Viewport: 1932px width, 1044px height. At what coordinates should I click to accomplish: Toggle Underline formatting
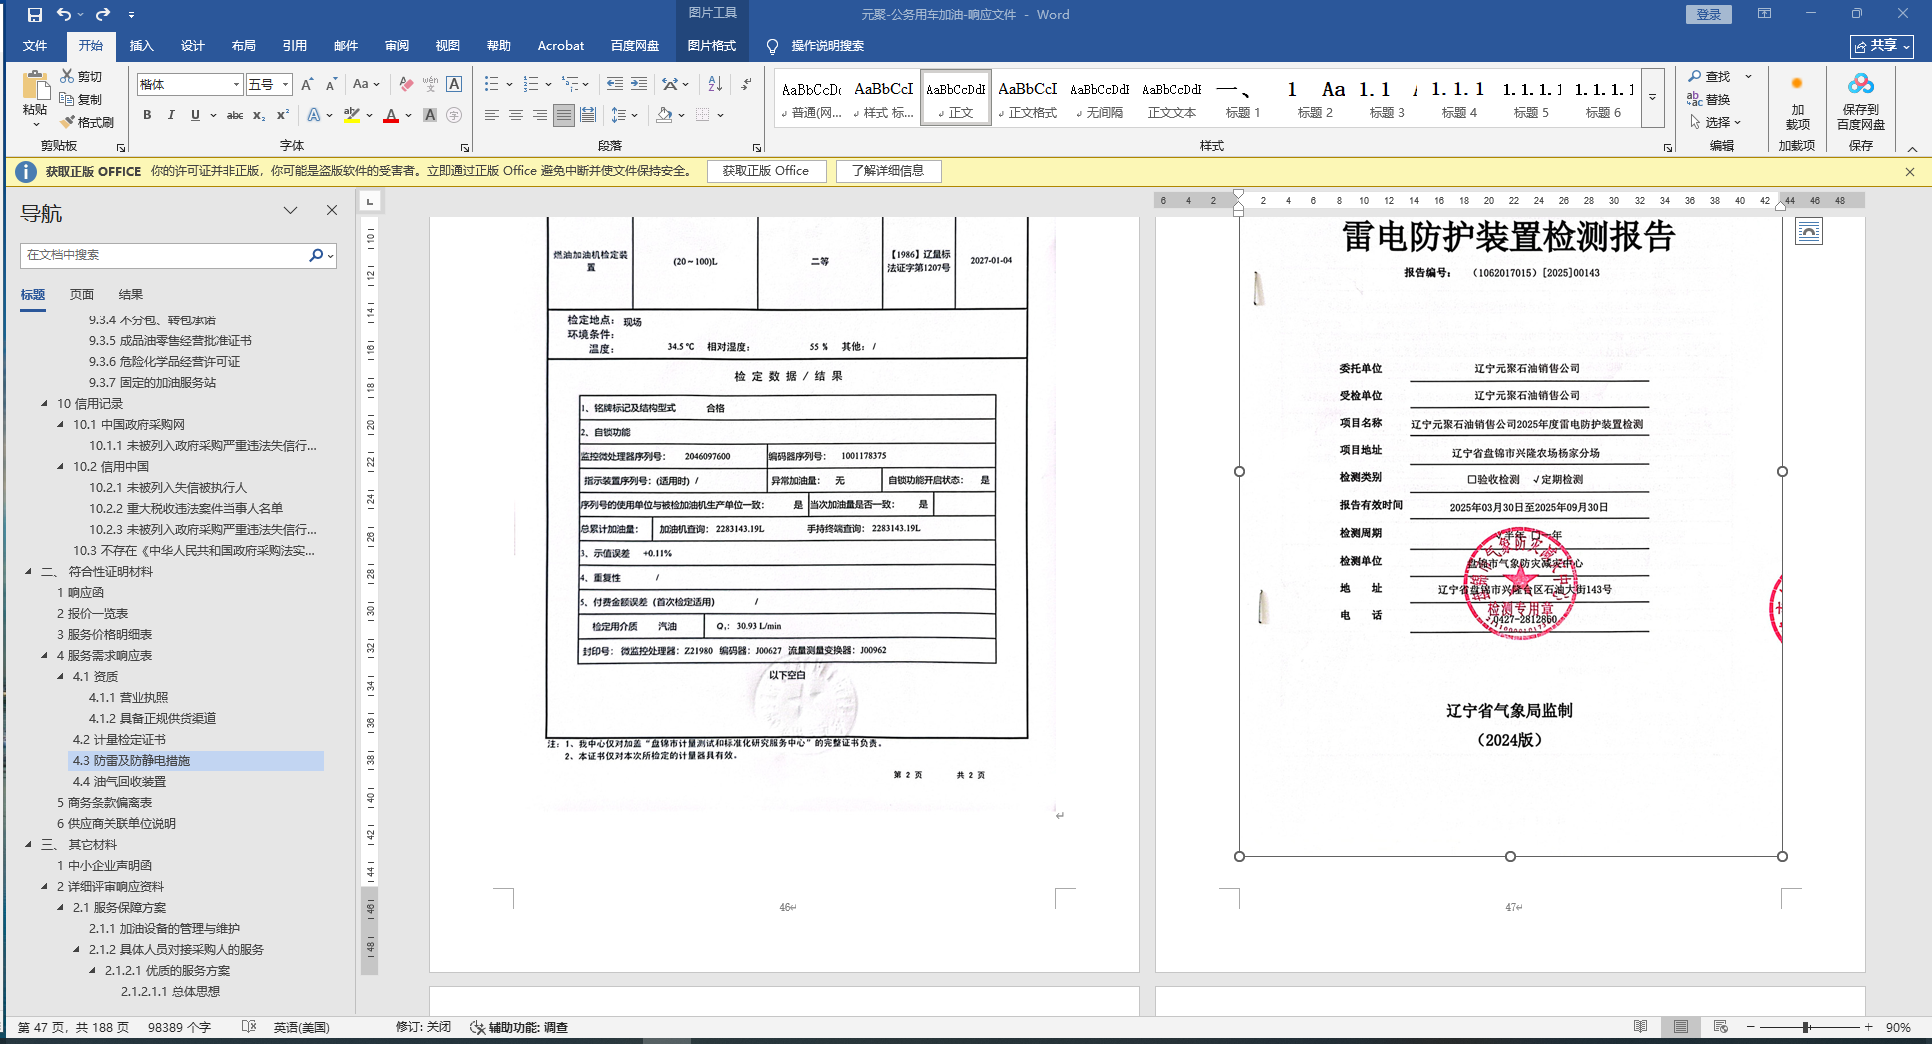point(195,115)
